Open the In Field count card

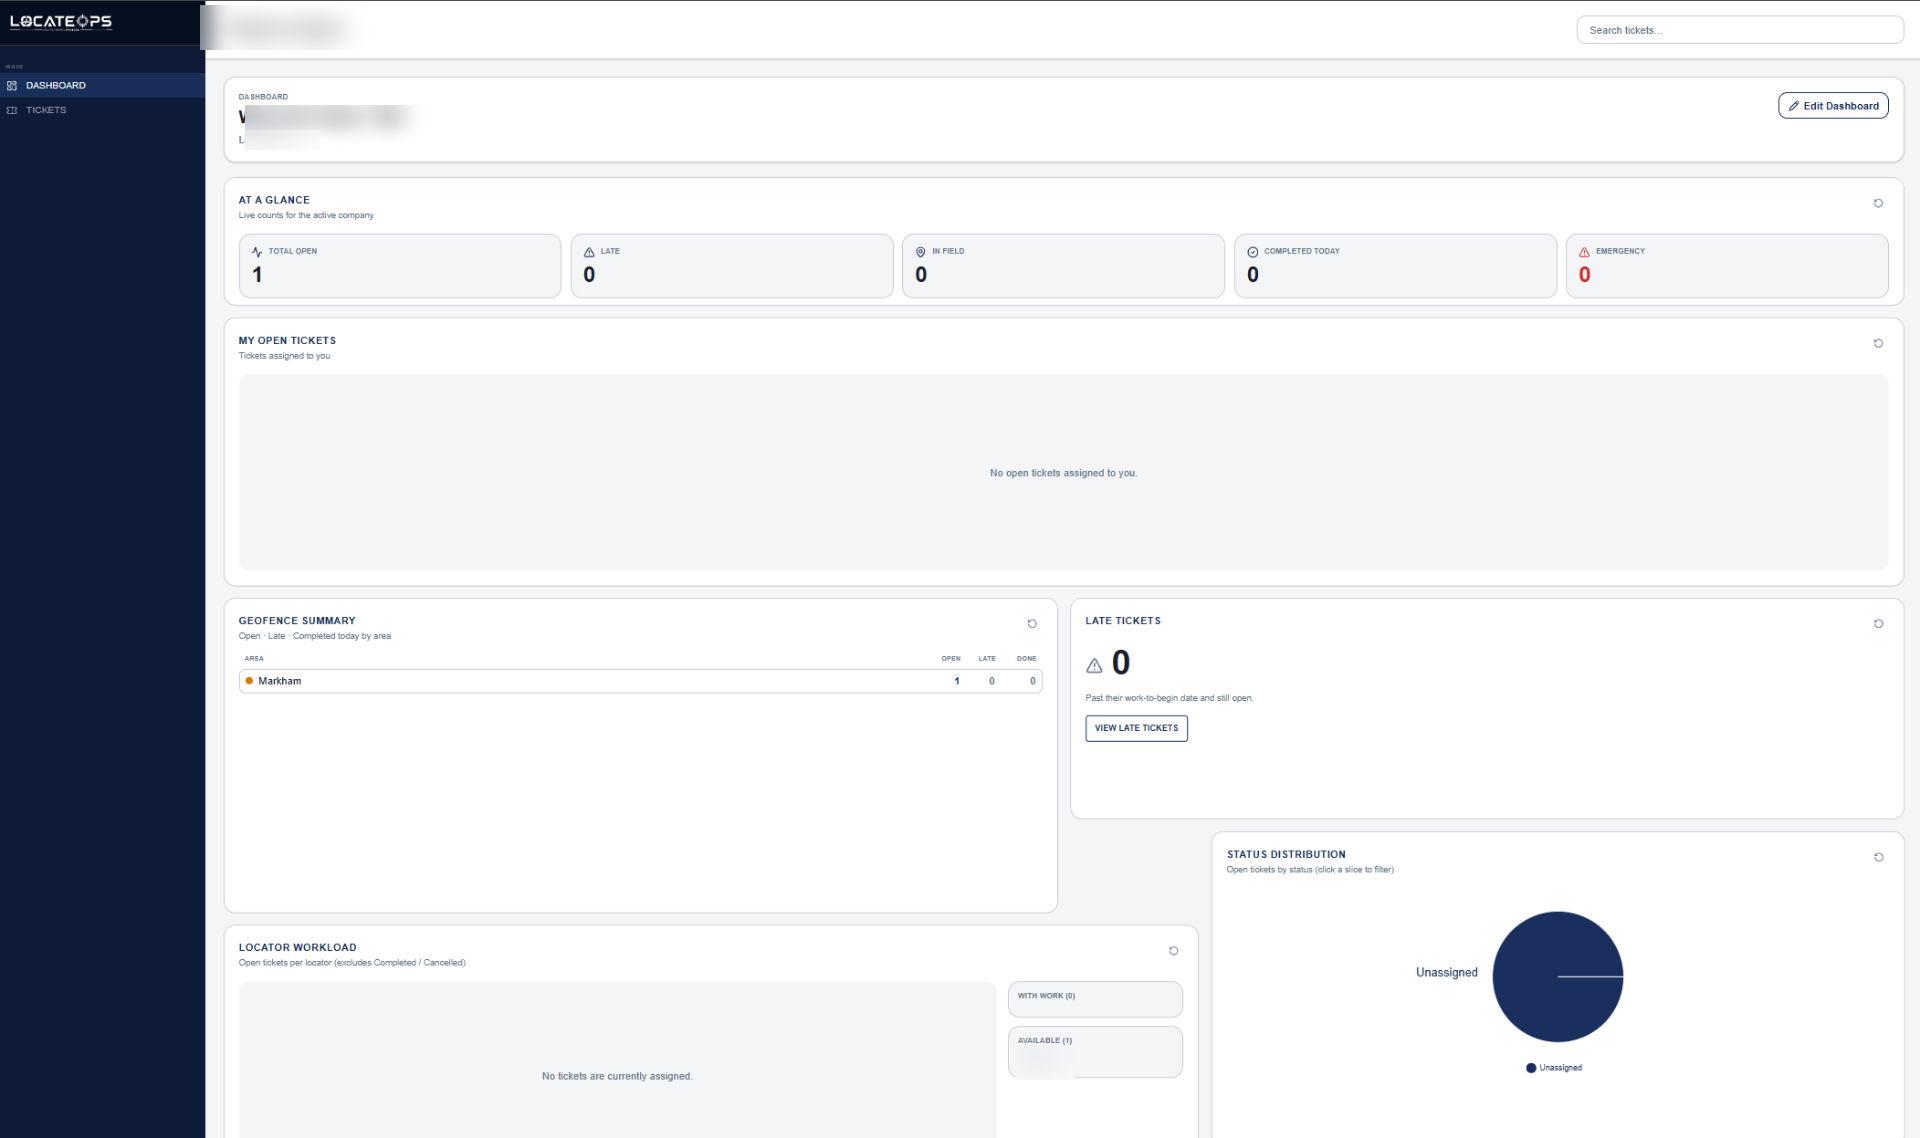(1063, 266)
